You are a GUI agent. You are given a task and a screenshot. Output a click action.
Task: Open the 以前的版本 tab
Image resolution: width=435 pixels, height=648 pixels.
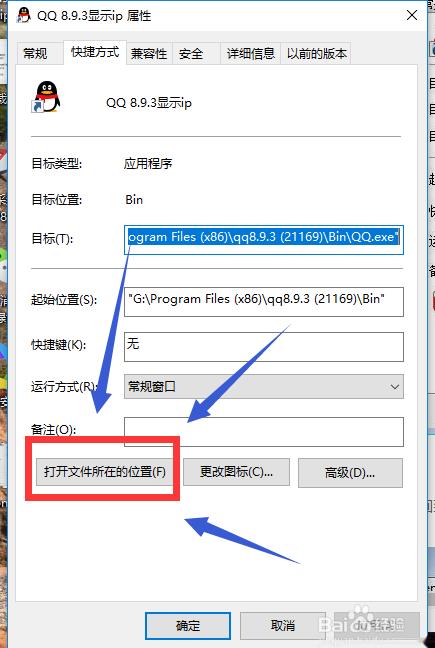pyautogui.click(x=316, y=53)
